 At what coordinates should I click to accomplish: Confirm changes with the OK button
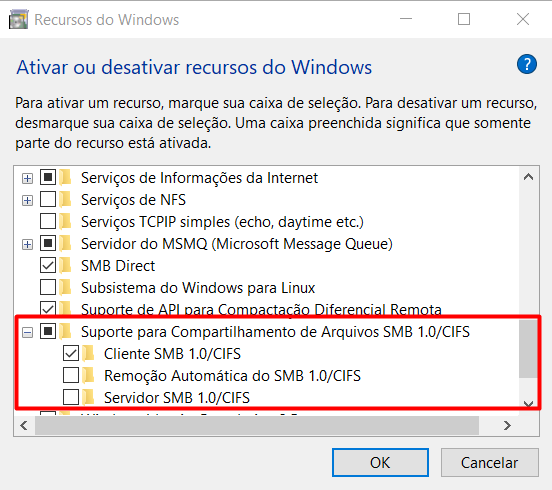click(x=380, y=463)
